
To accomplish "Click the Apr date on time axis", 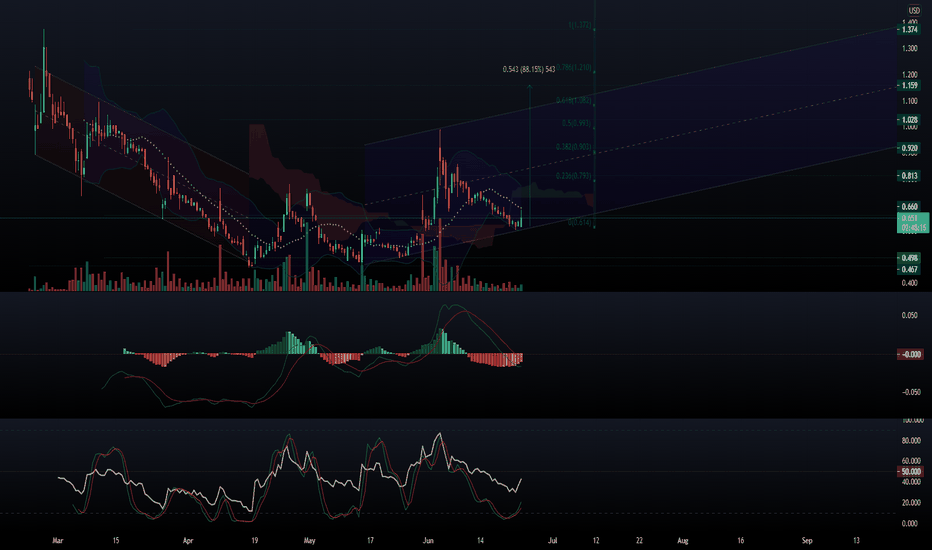I will click(x=188, y=541).
